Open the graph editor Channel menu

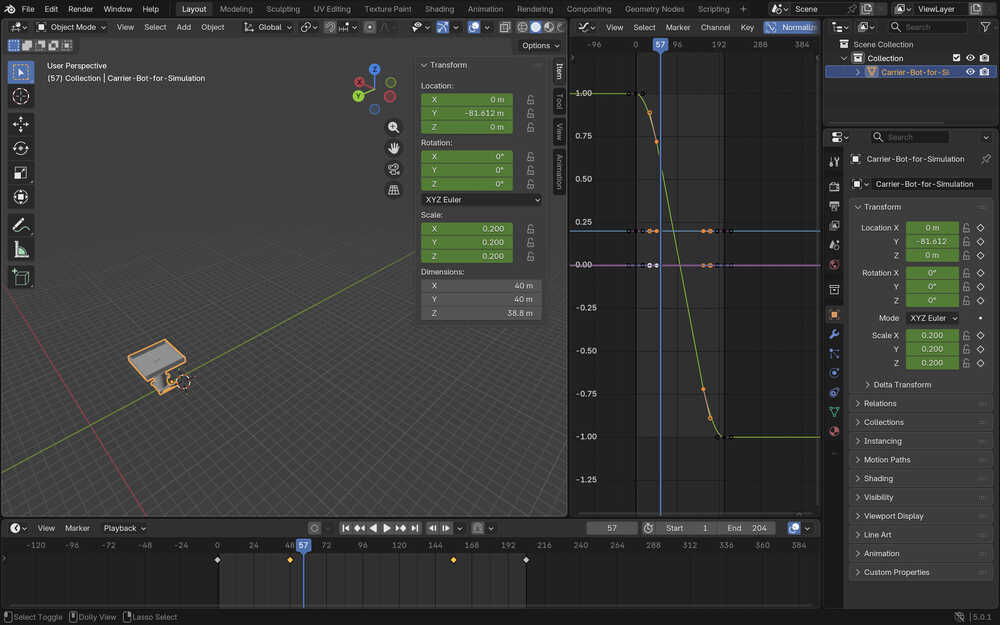click(715, 27)
